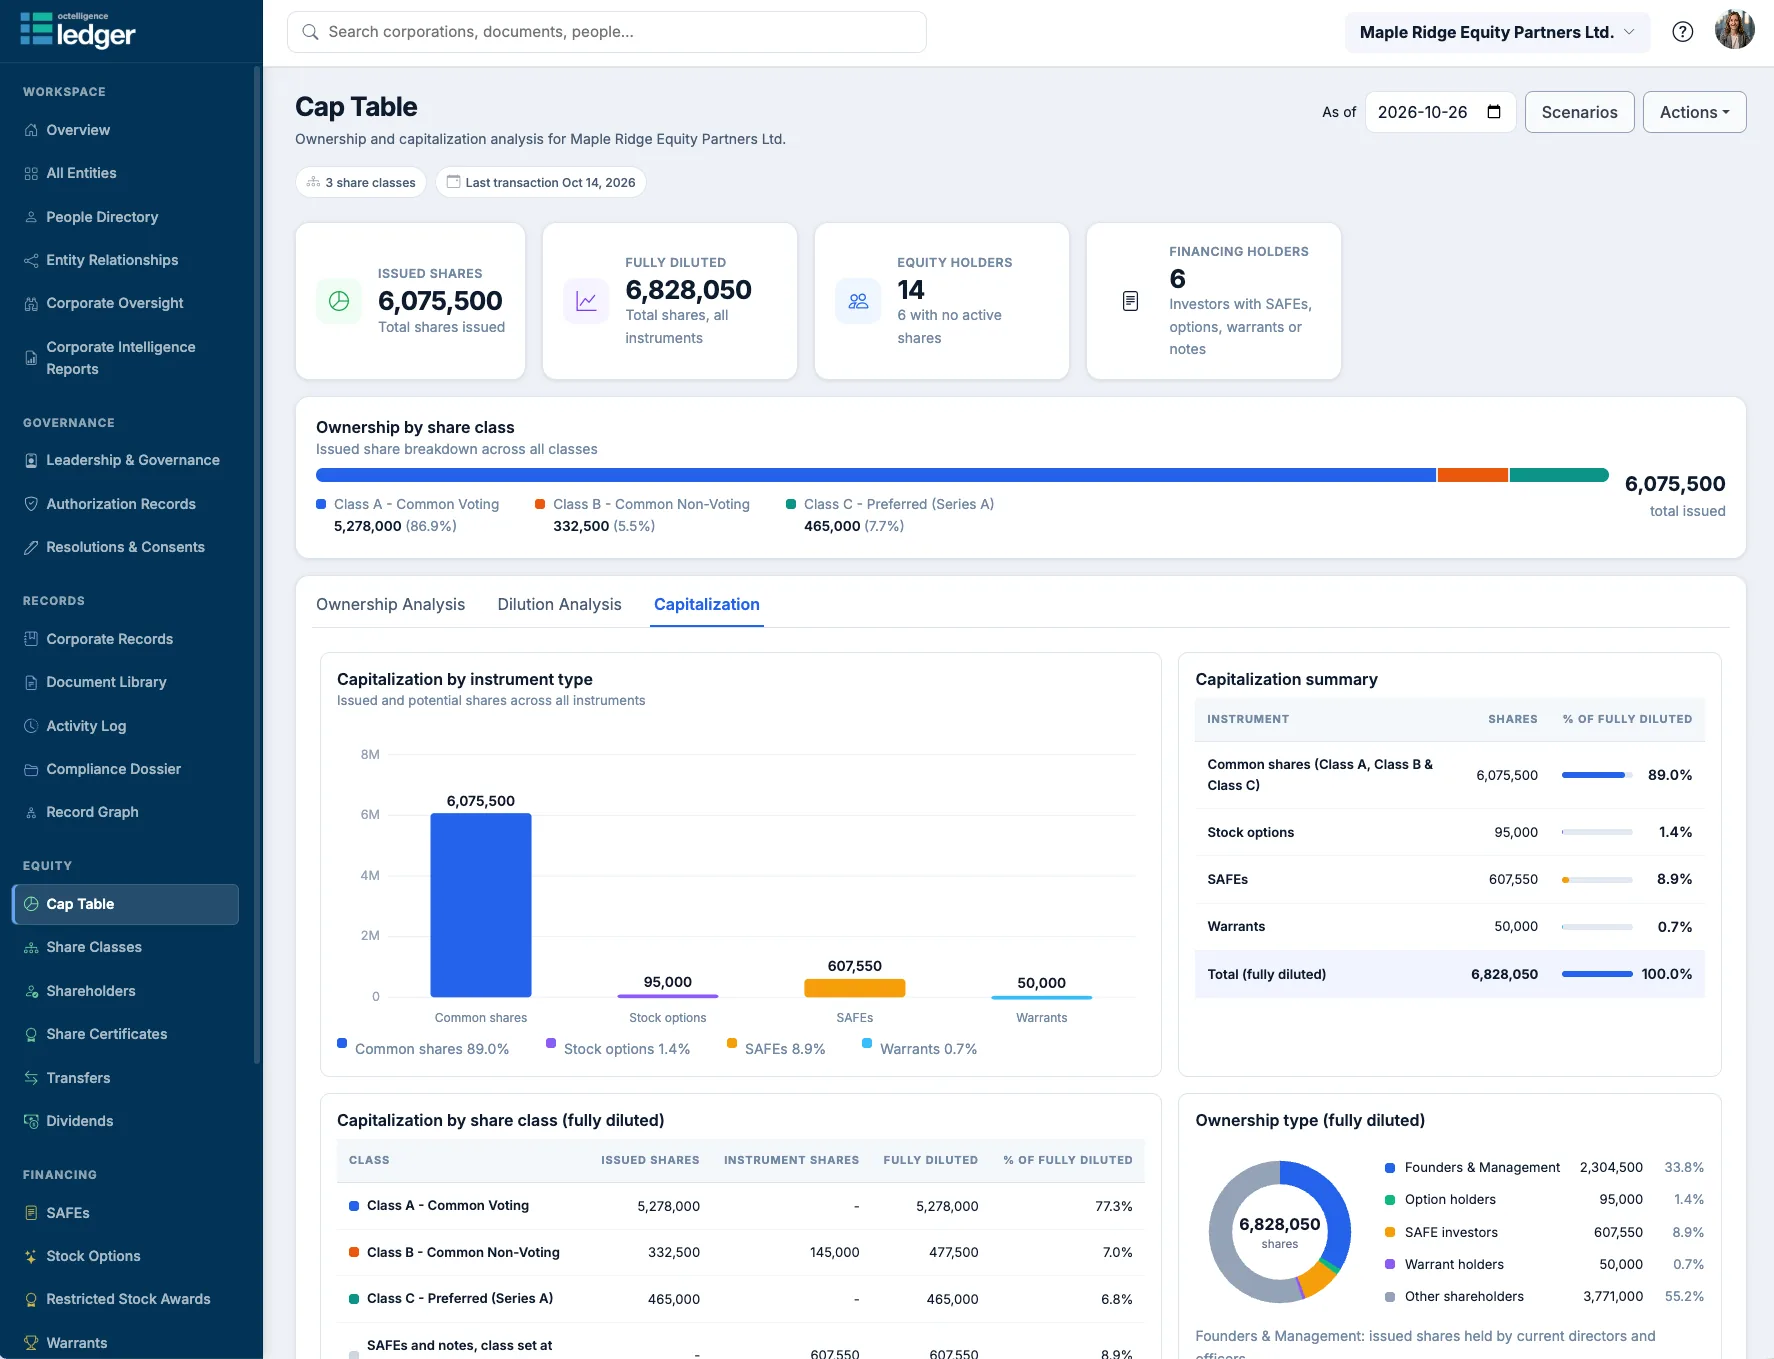Click the Corporate Intelligence Reports icon
Screen dimensions: 1774x1359
[31, 358]
